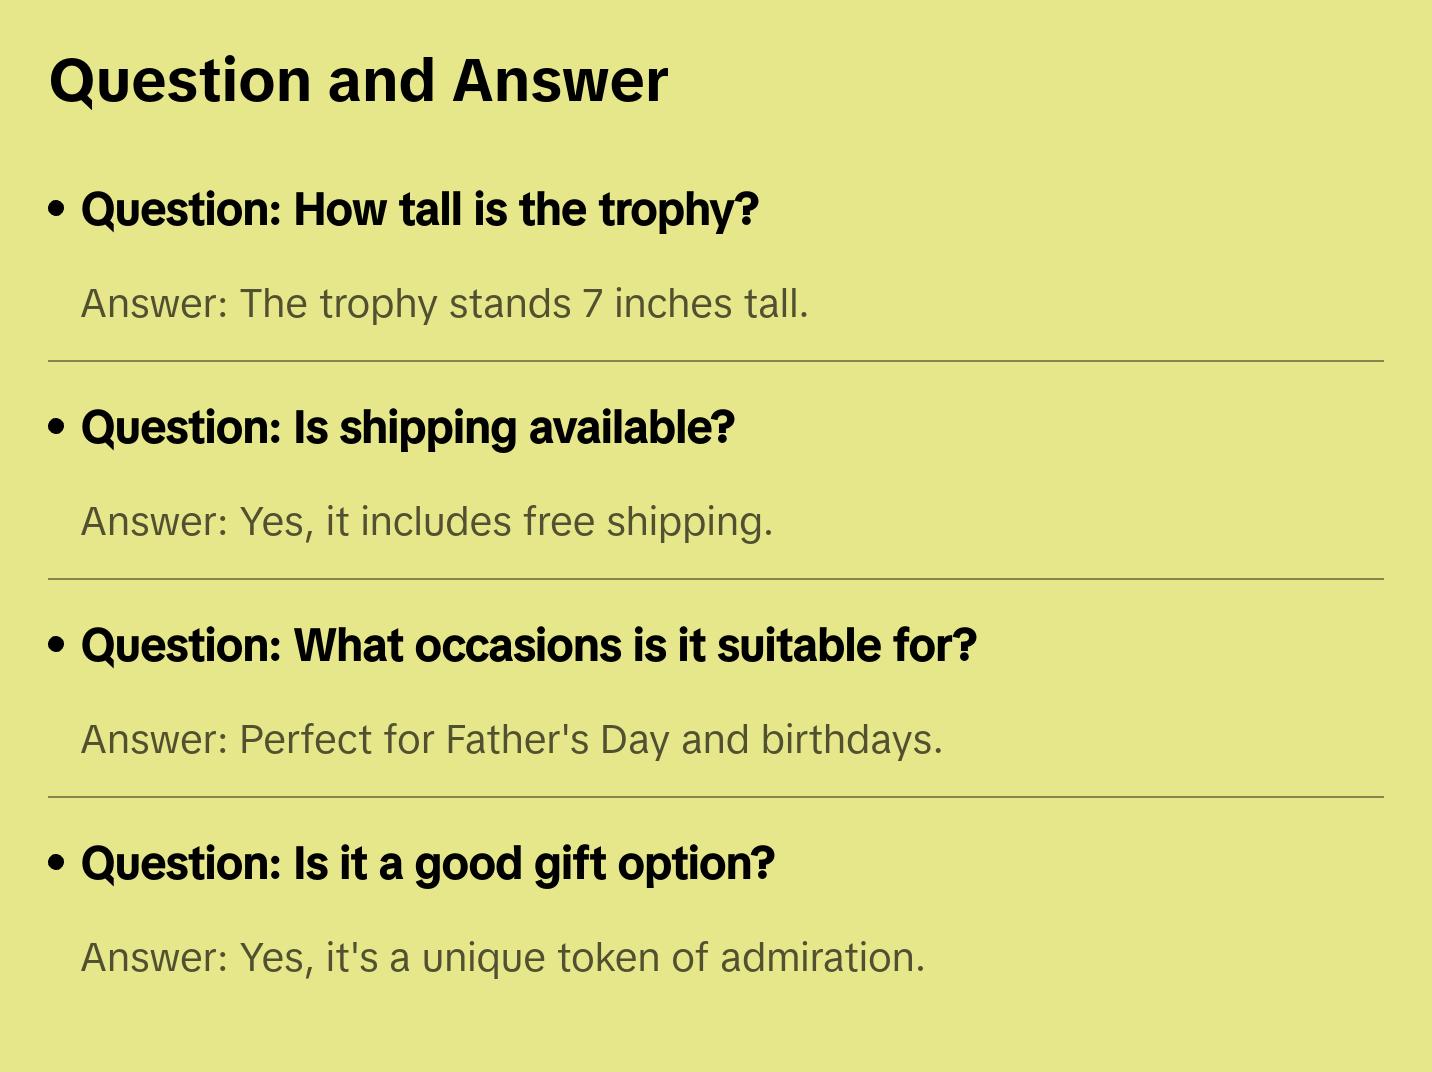Click the 'Answer:' label before 'Perfect for'
Image resolution: width=1432 pixels, height=1072 pixels.
pyautogui.click(x=155, y=740)
